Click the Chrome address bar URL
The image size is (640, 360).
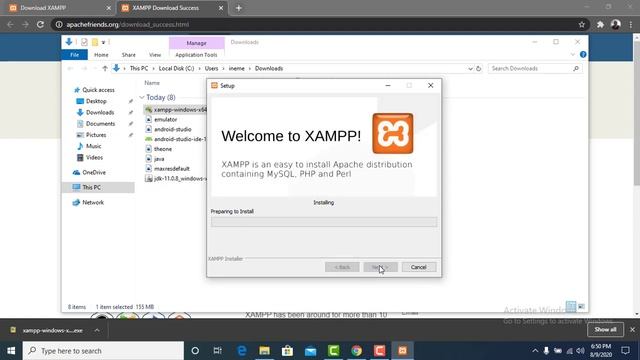tap(127, 24)
